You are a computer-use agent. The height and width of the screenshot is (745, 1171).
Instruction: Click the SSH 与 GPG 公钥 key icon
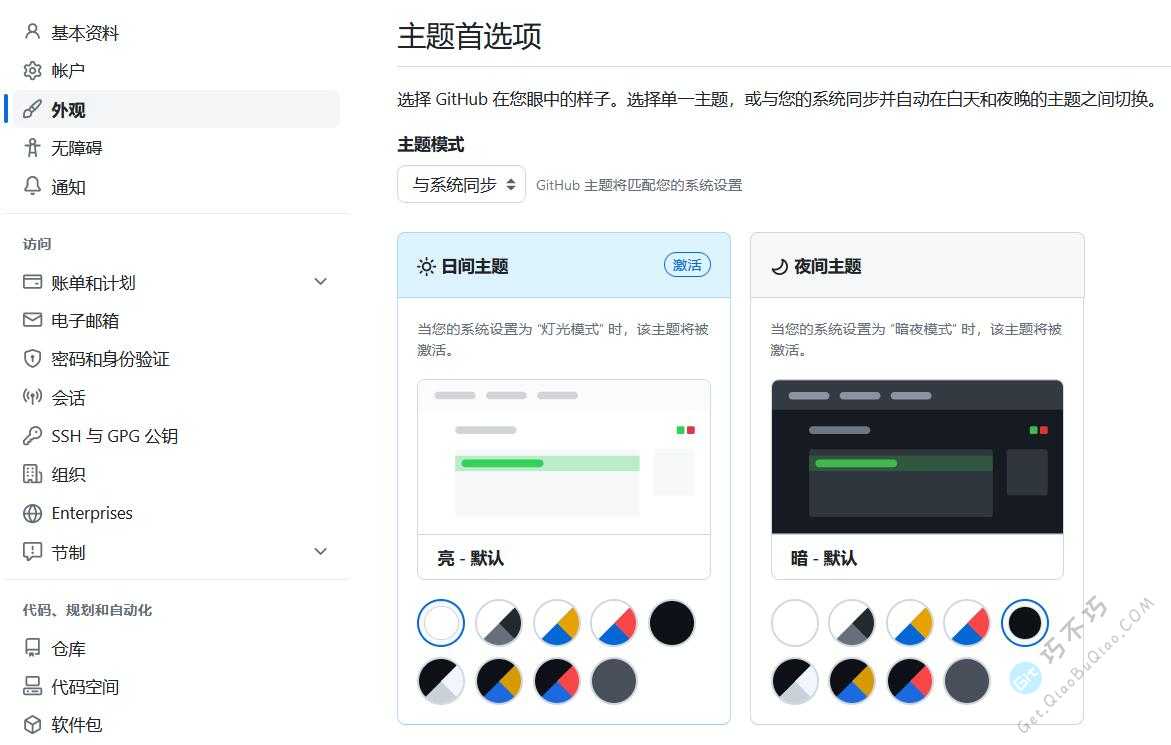(33, 435)
